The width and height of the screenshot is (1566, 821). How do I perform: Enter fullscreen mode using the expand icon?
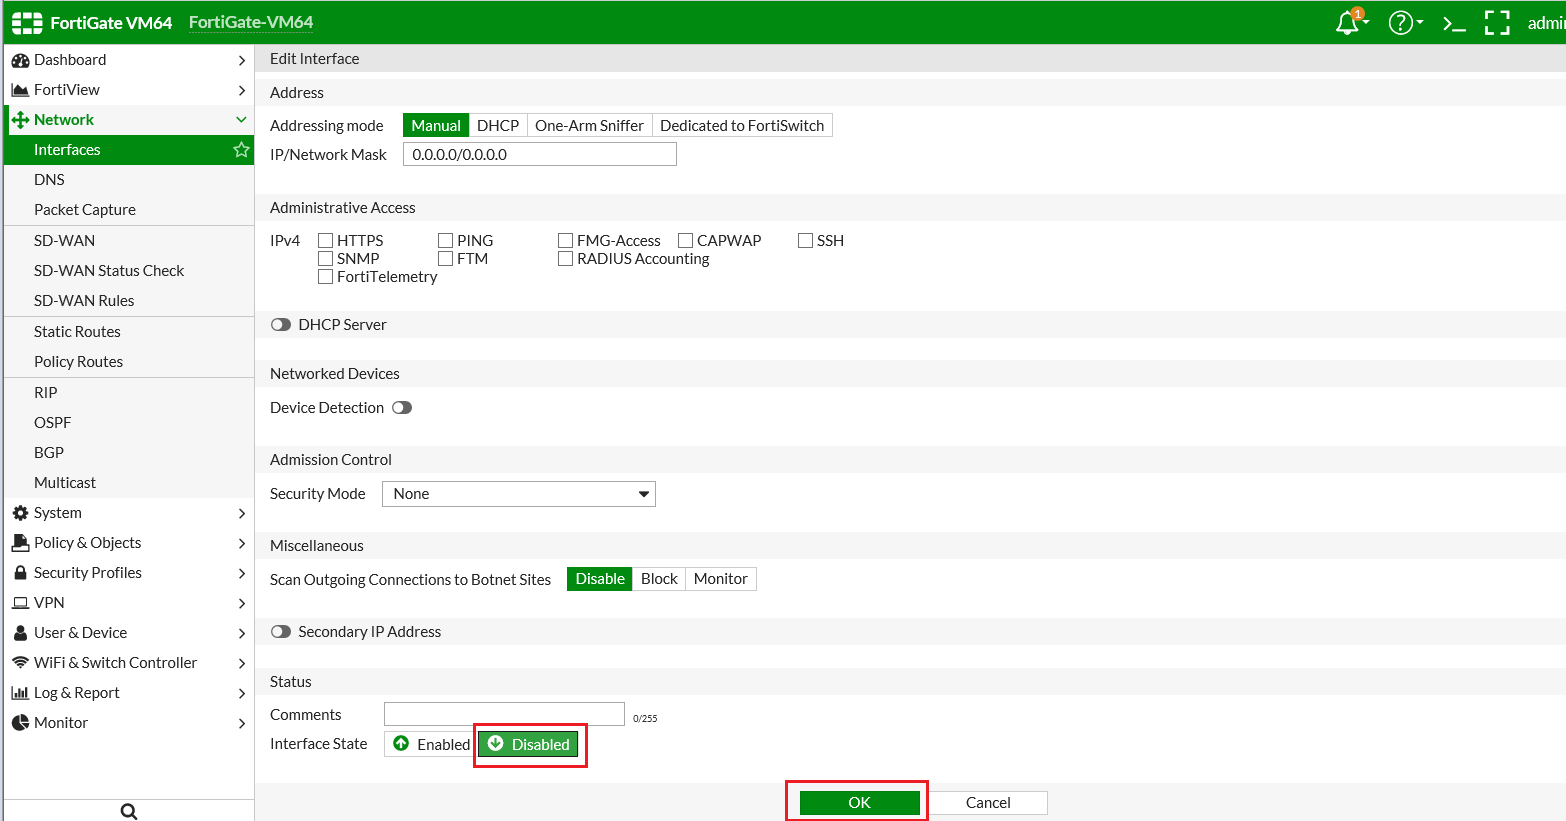(1497, 21)
